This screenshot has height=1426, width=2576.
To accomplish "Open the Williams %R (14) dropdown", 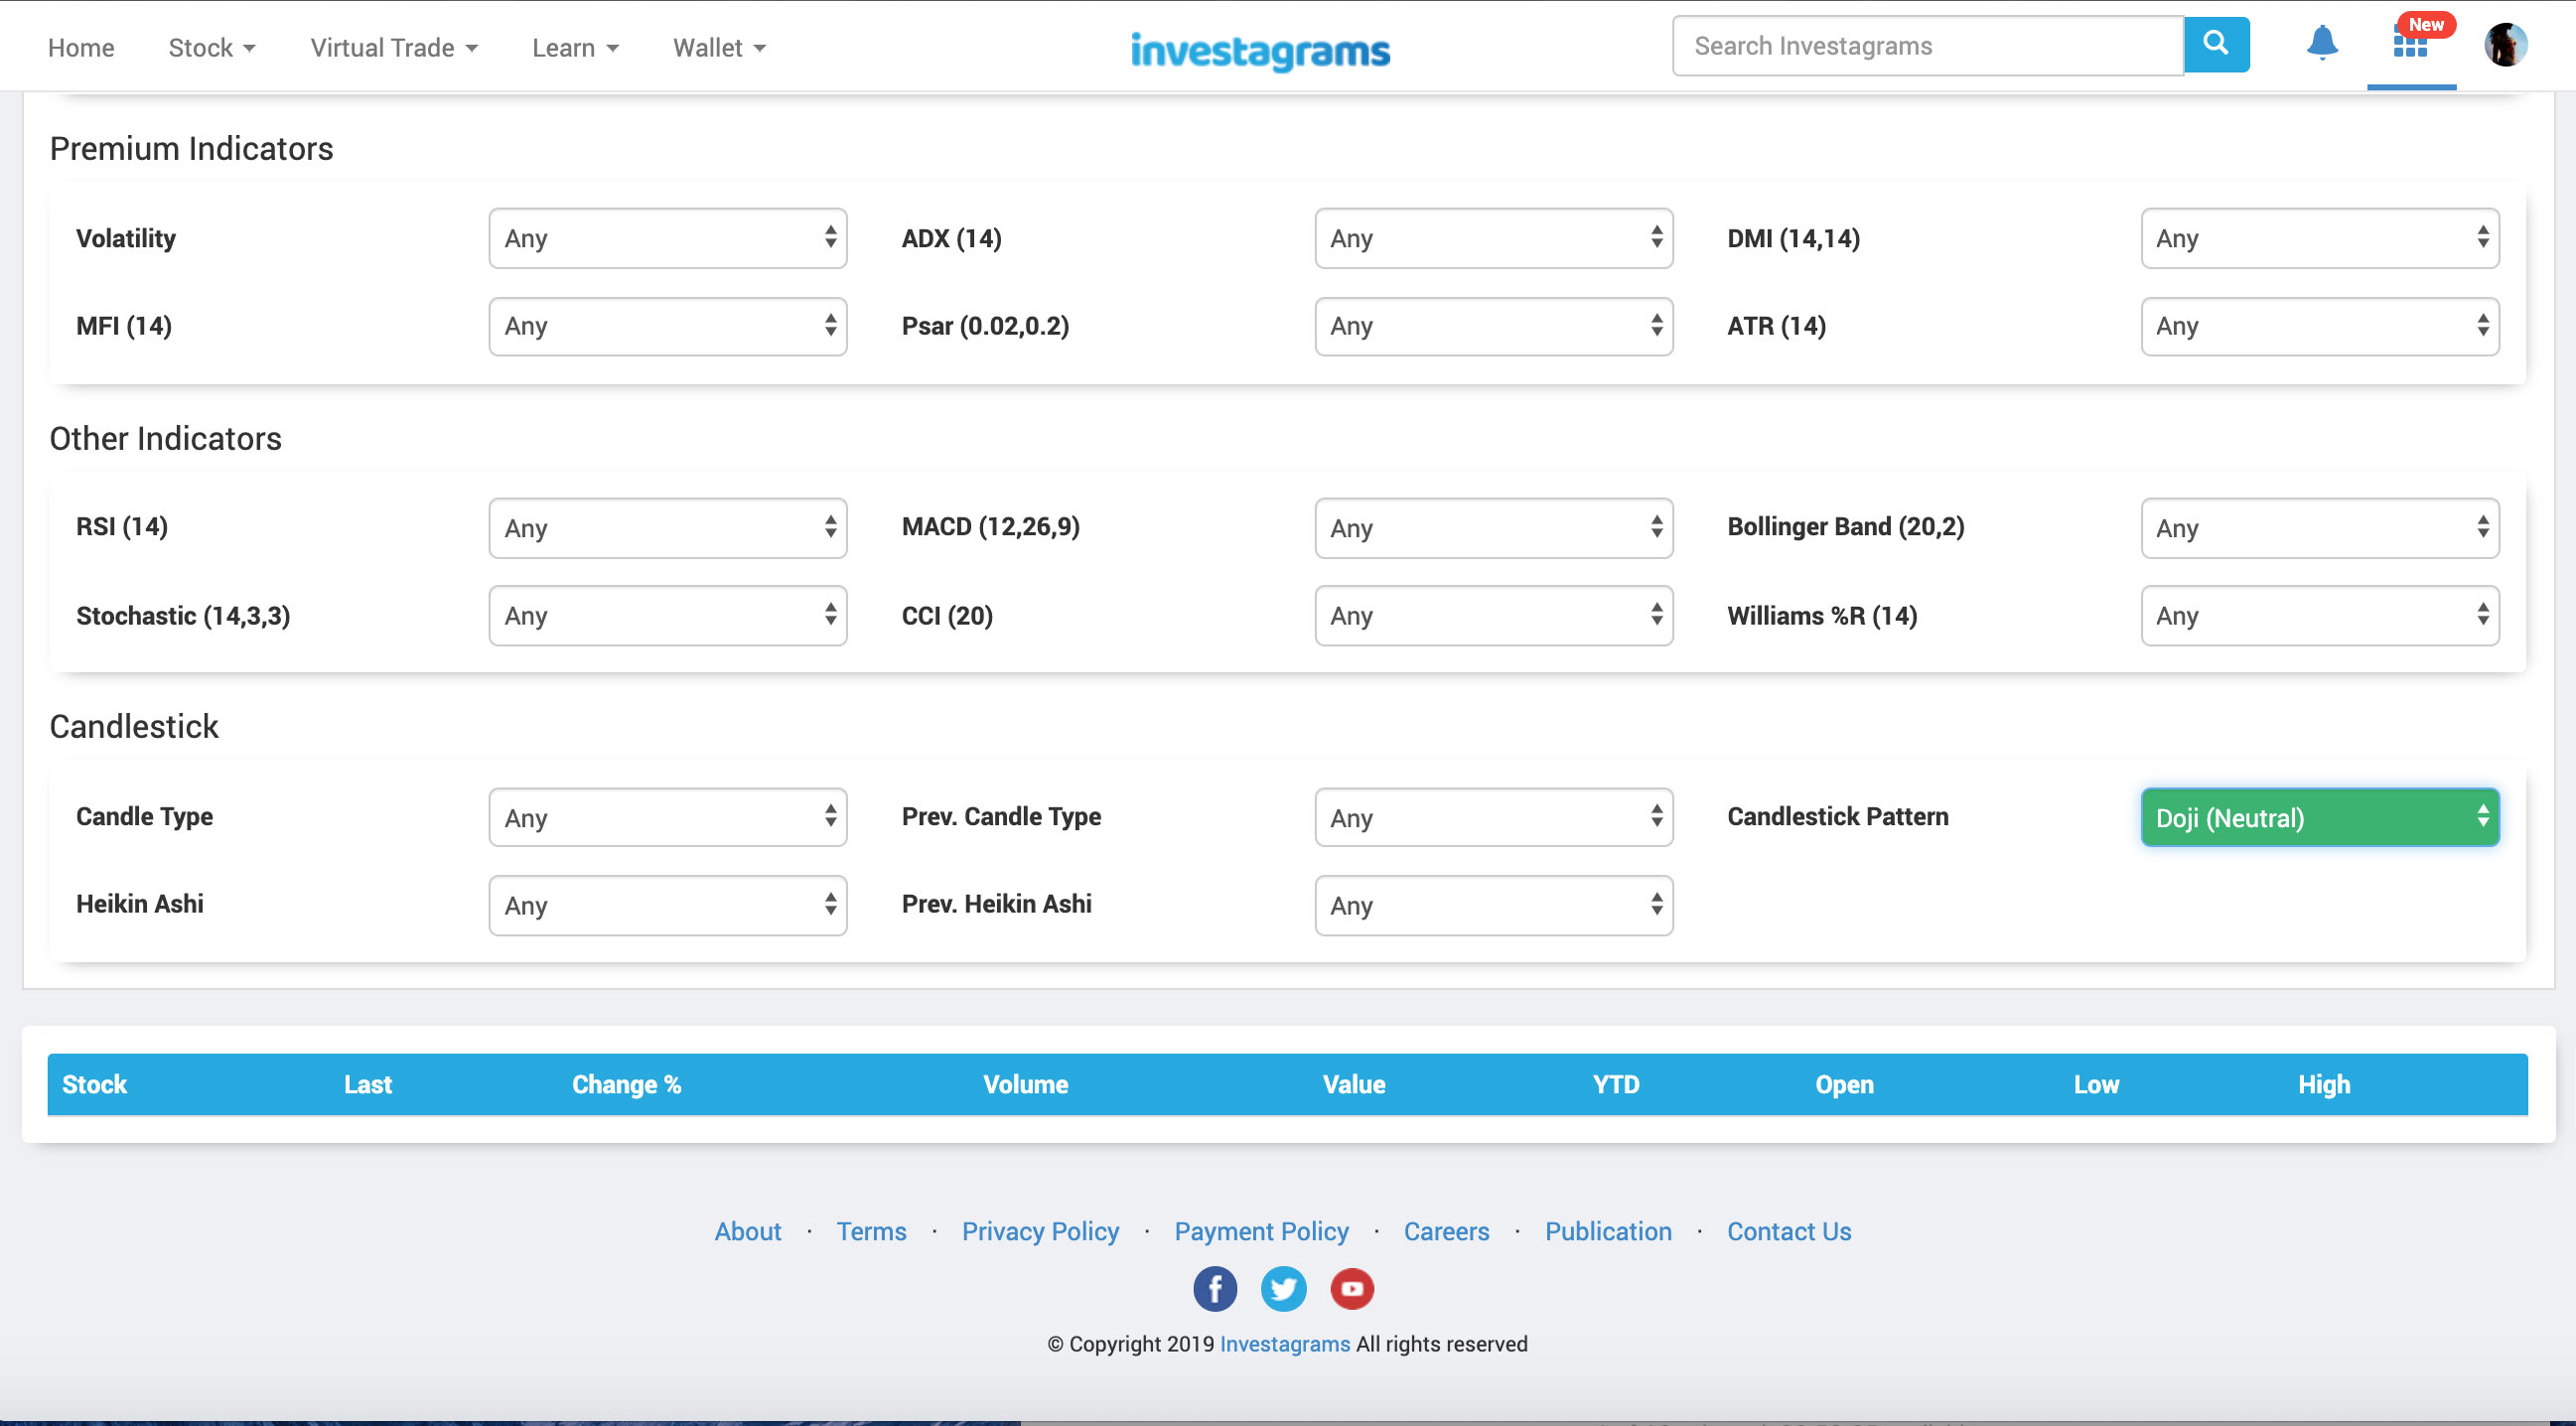I will pos(2319,616).
